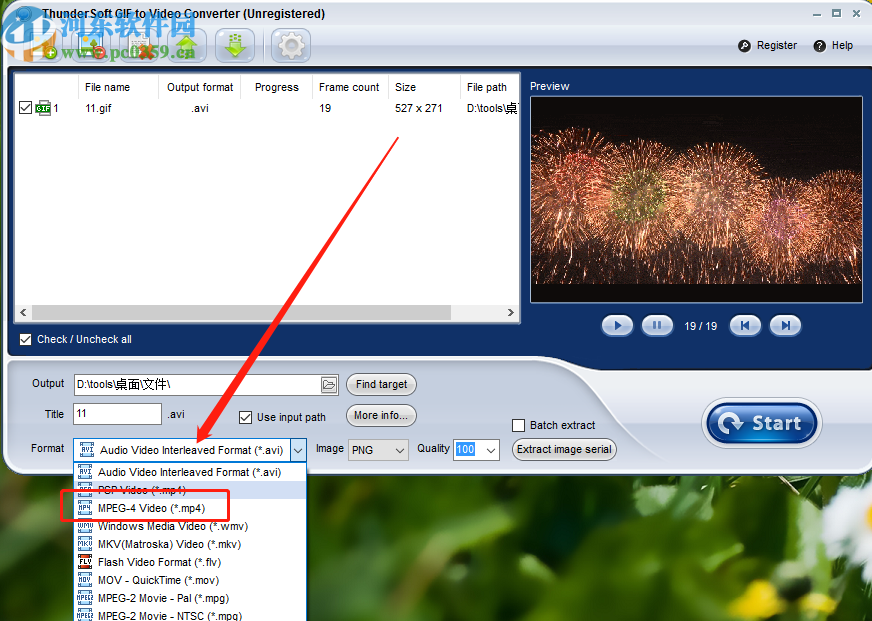This screenshot has width=872, height=621.
Task: Select the 11.gif file name cell
Action: [98, 108]
